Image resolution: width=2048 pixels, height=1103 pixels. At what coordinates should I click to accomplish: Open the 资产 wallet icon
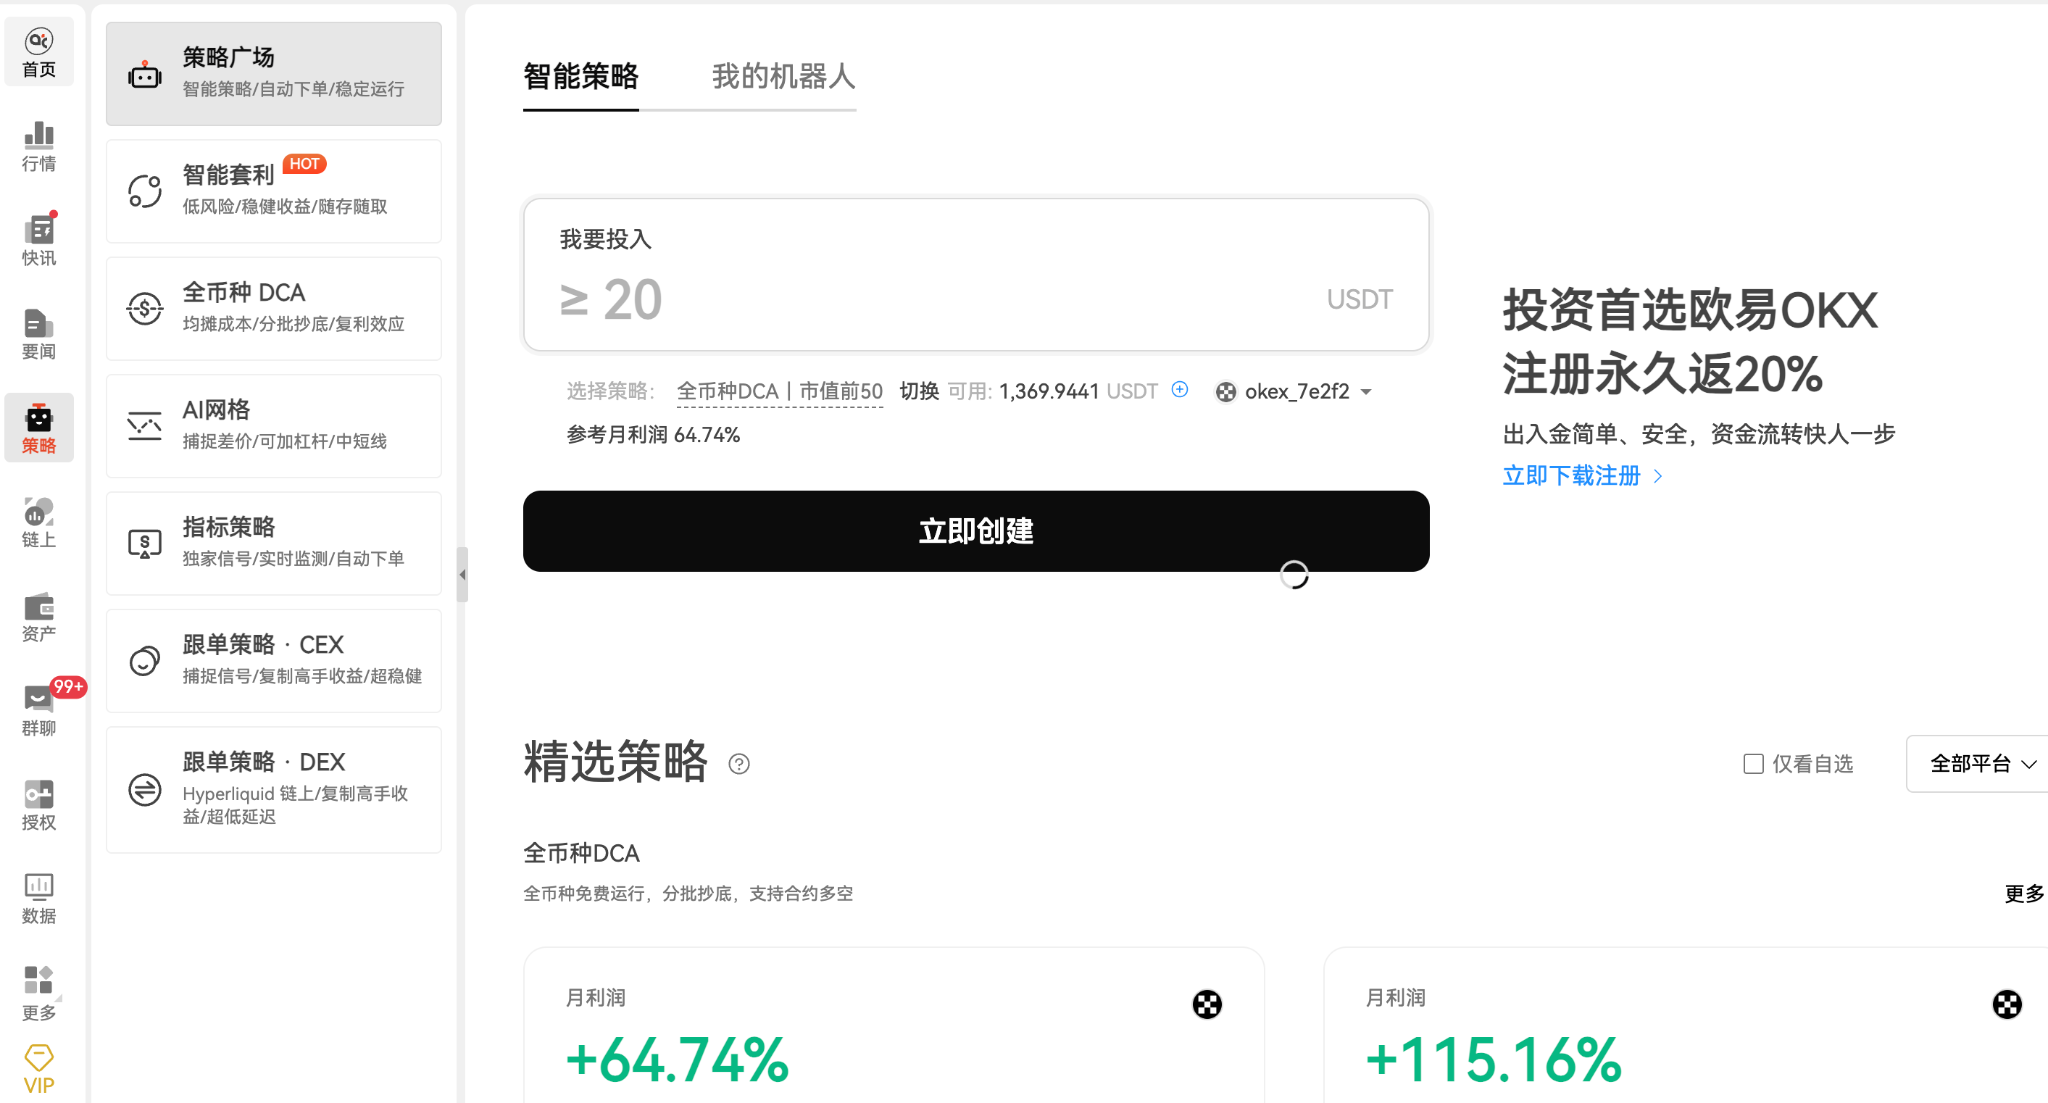[x=39, y=616]
